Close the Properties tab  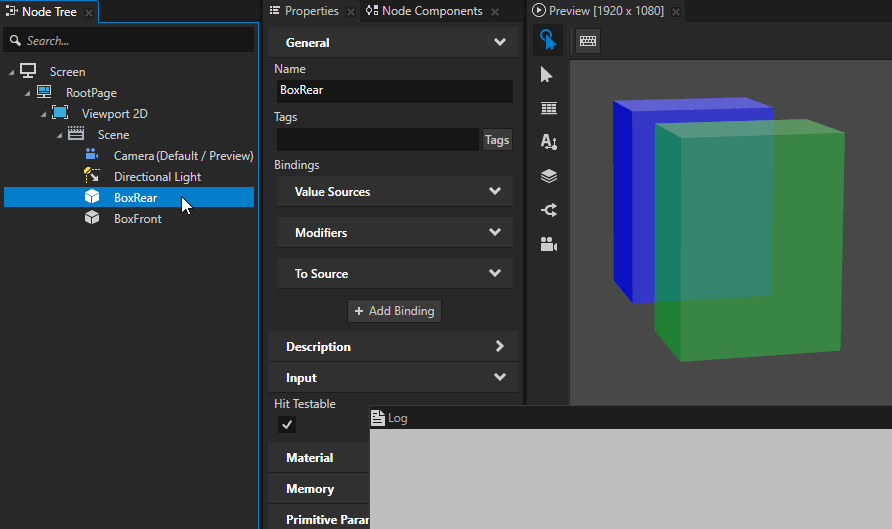coord(351,12)
